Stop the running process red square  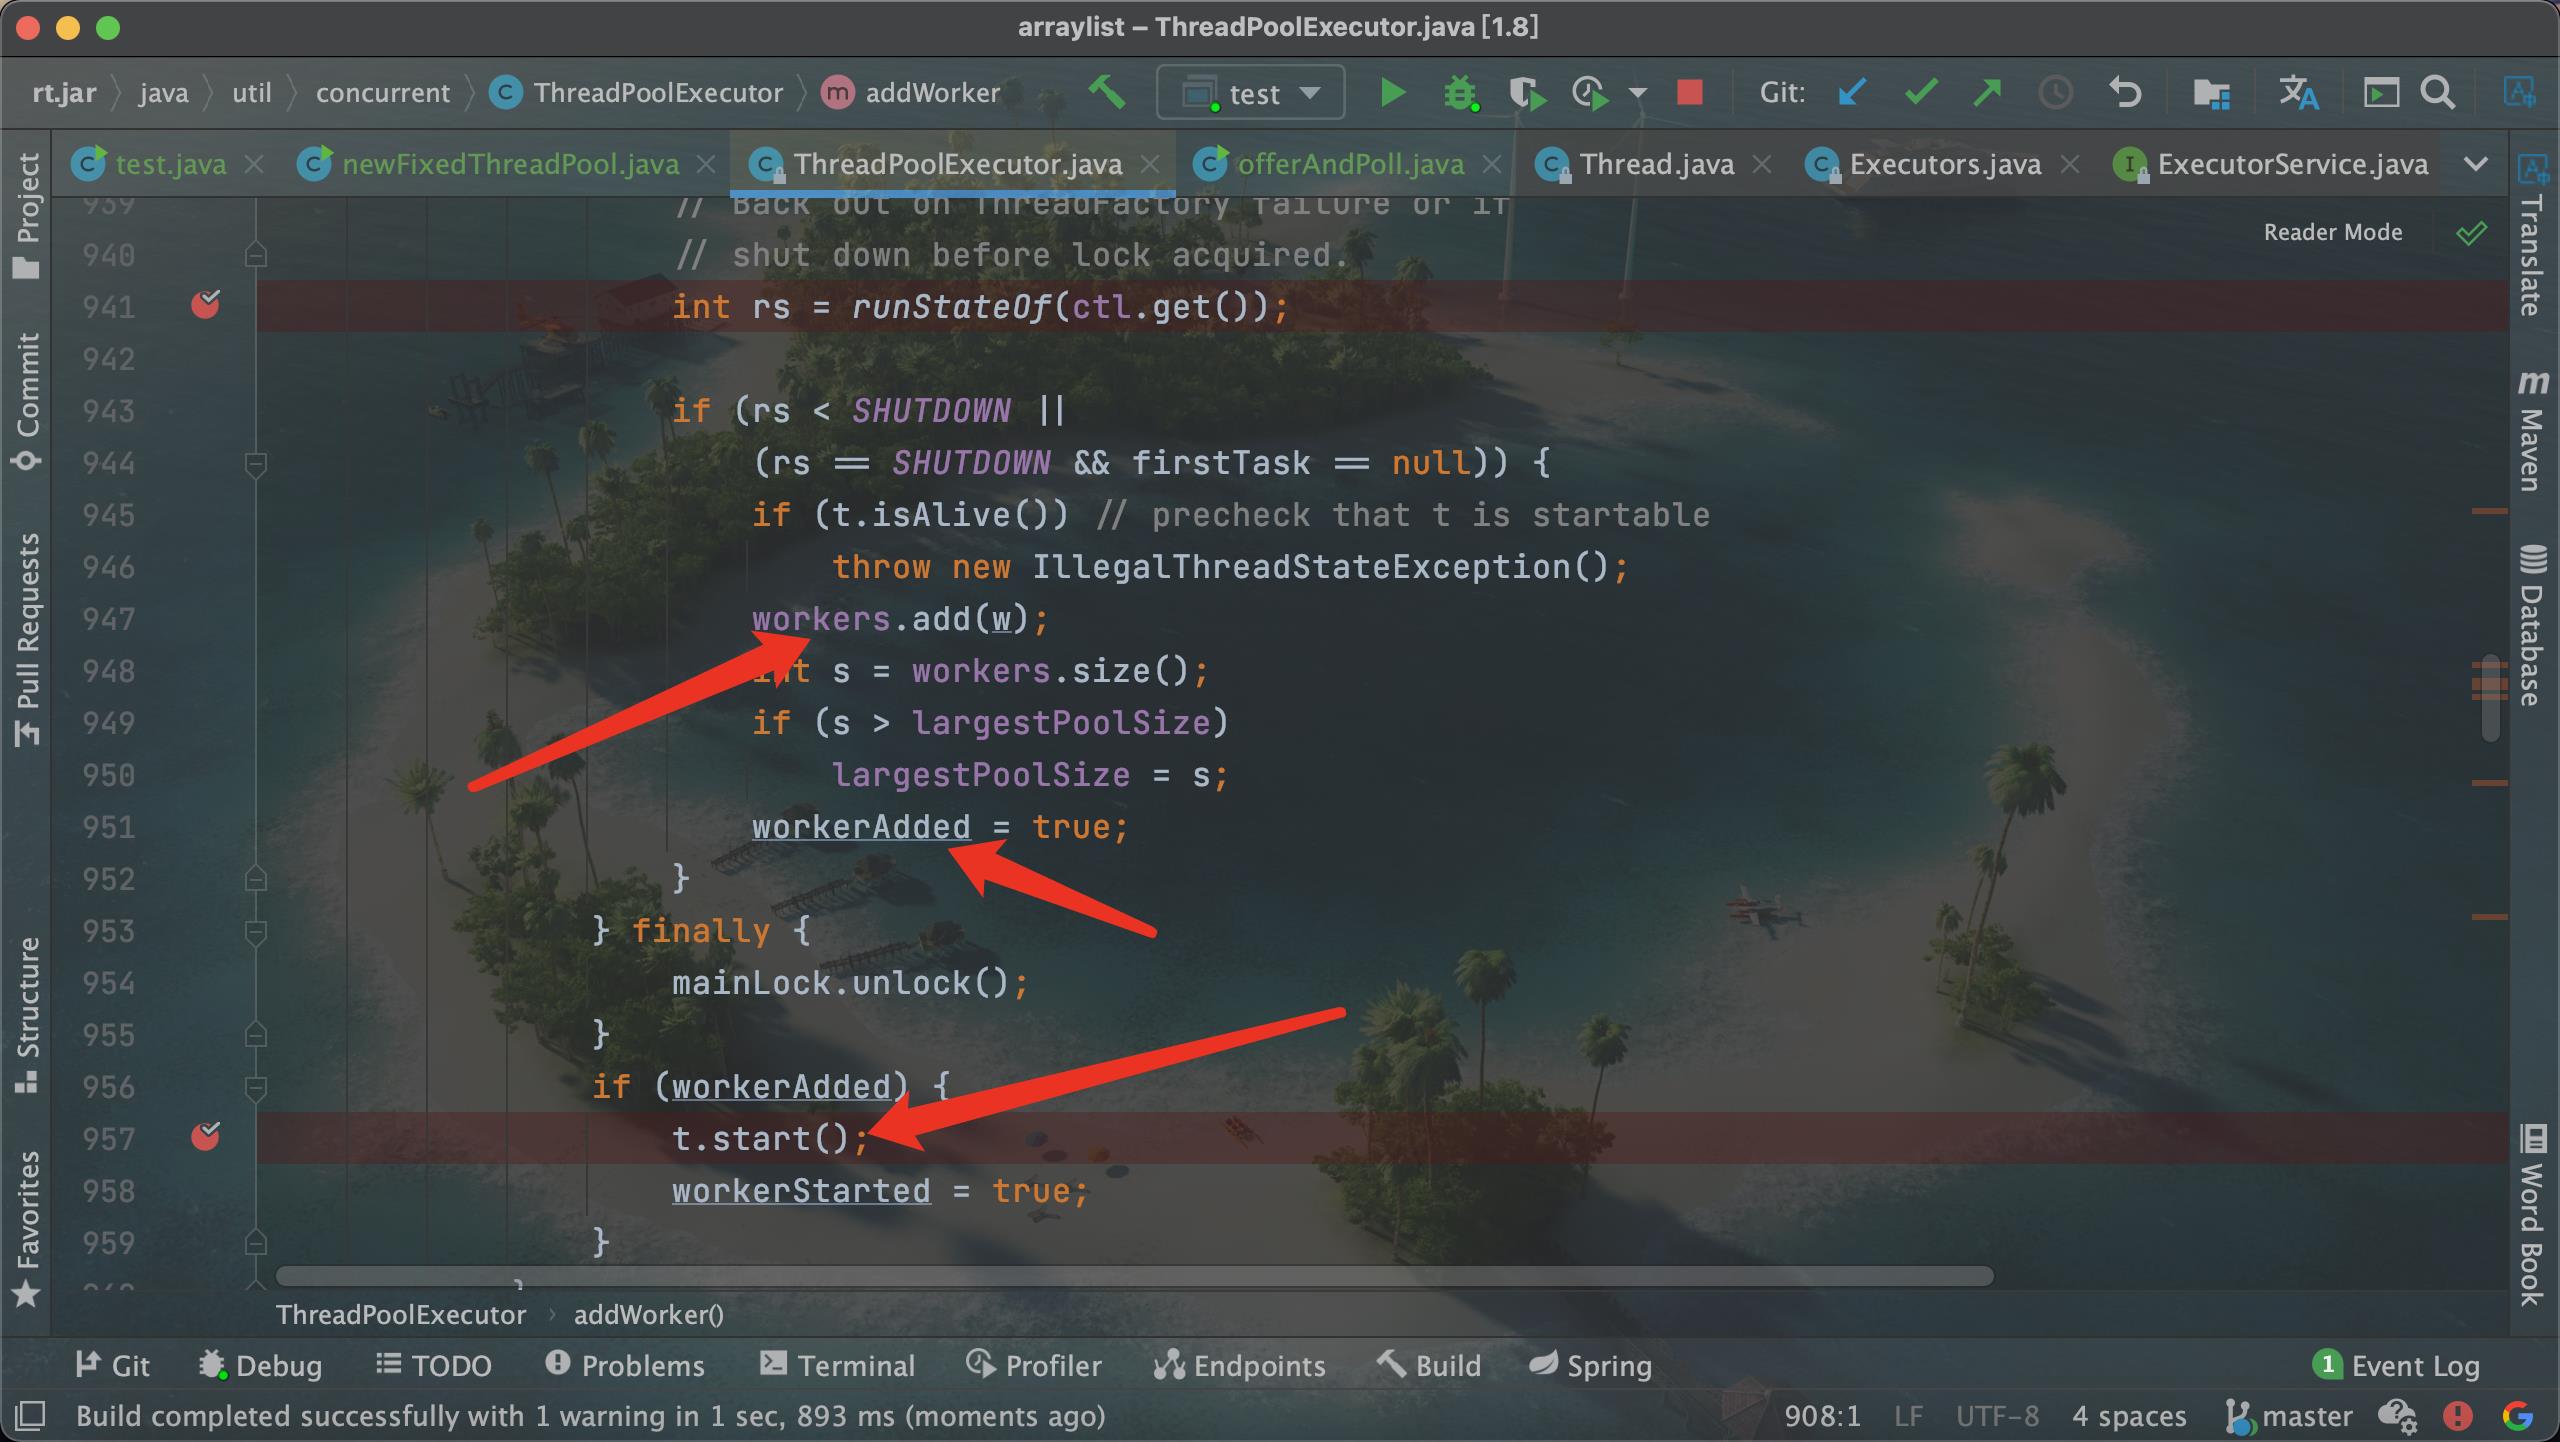coord(1690,92)
